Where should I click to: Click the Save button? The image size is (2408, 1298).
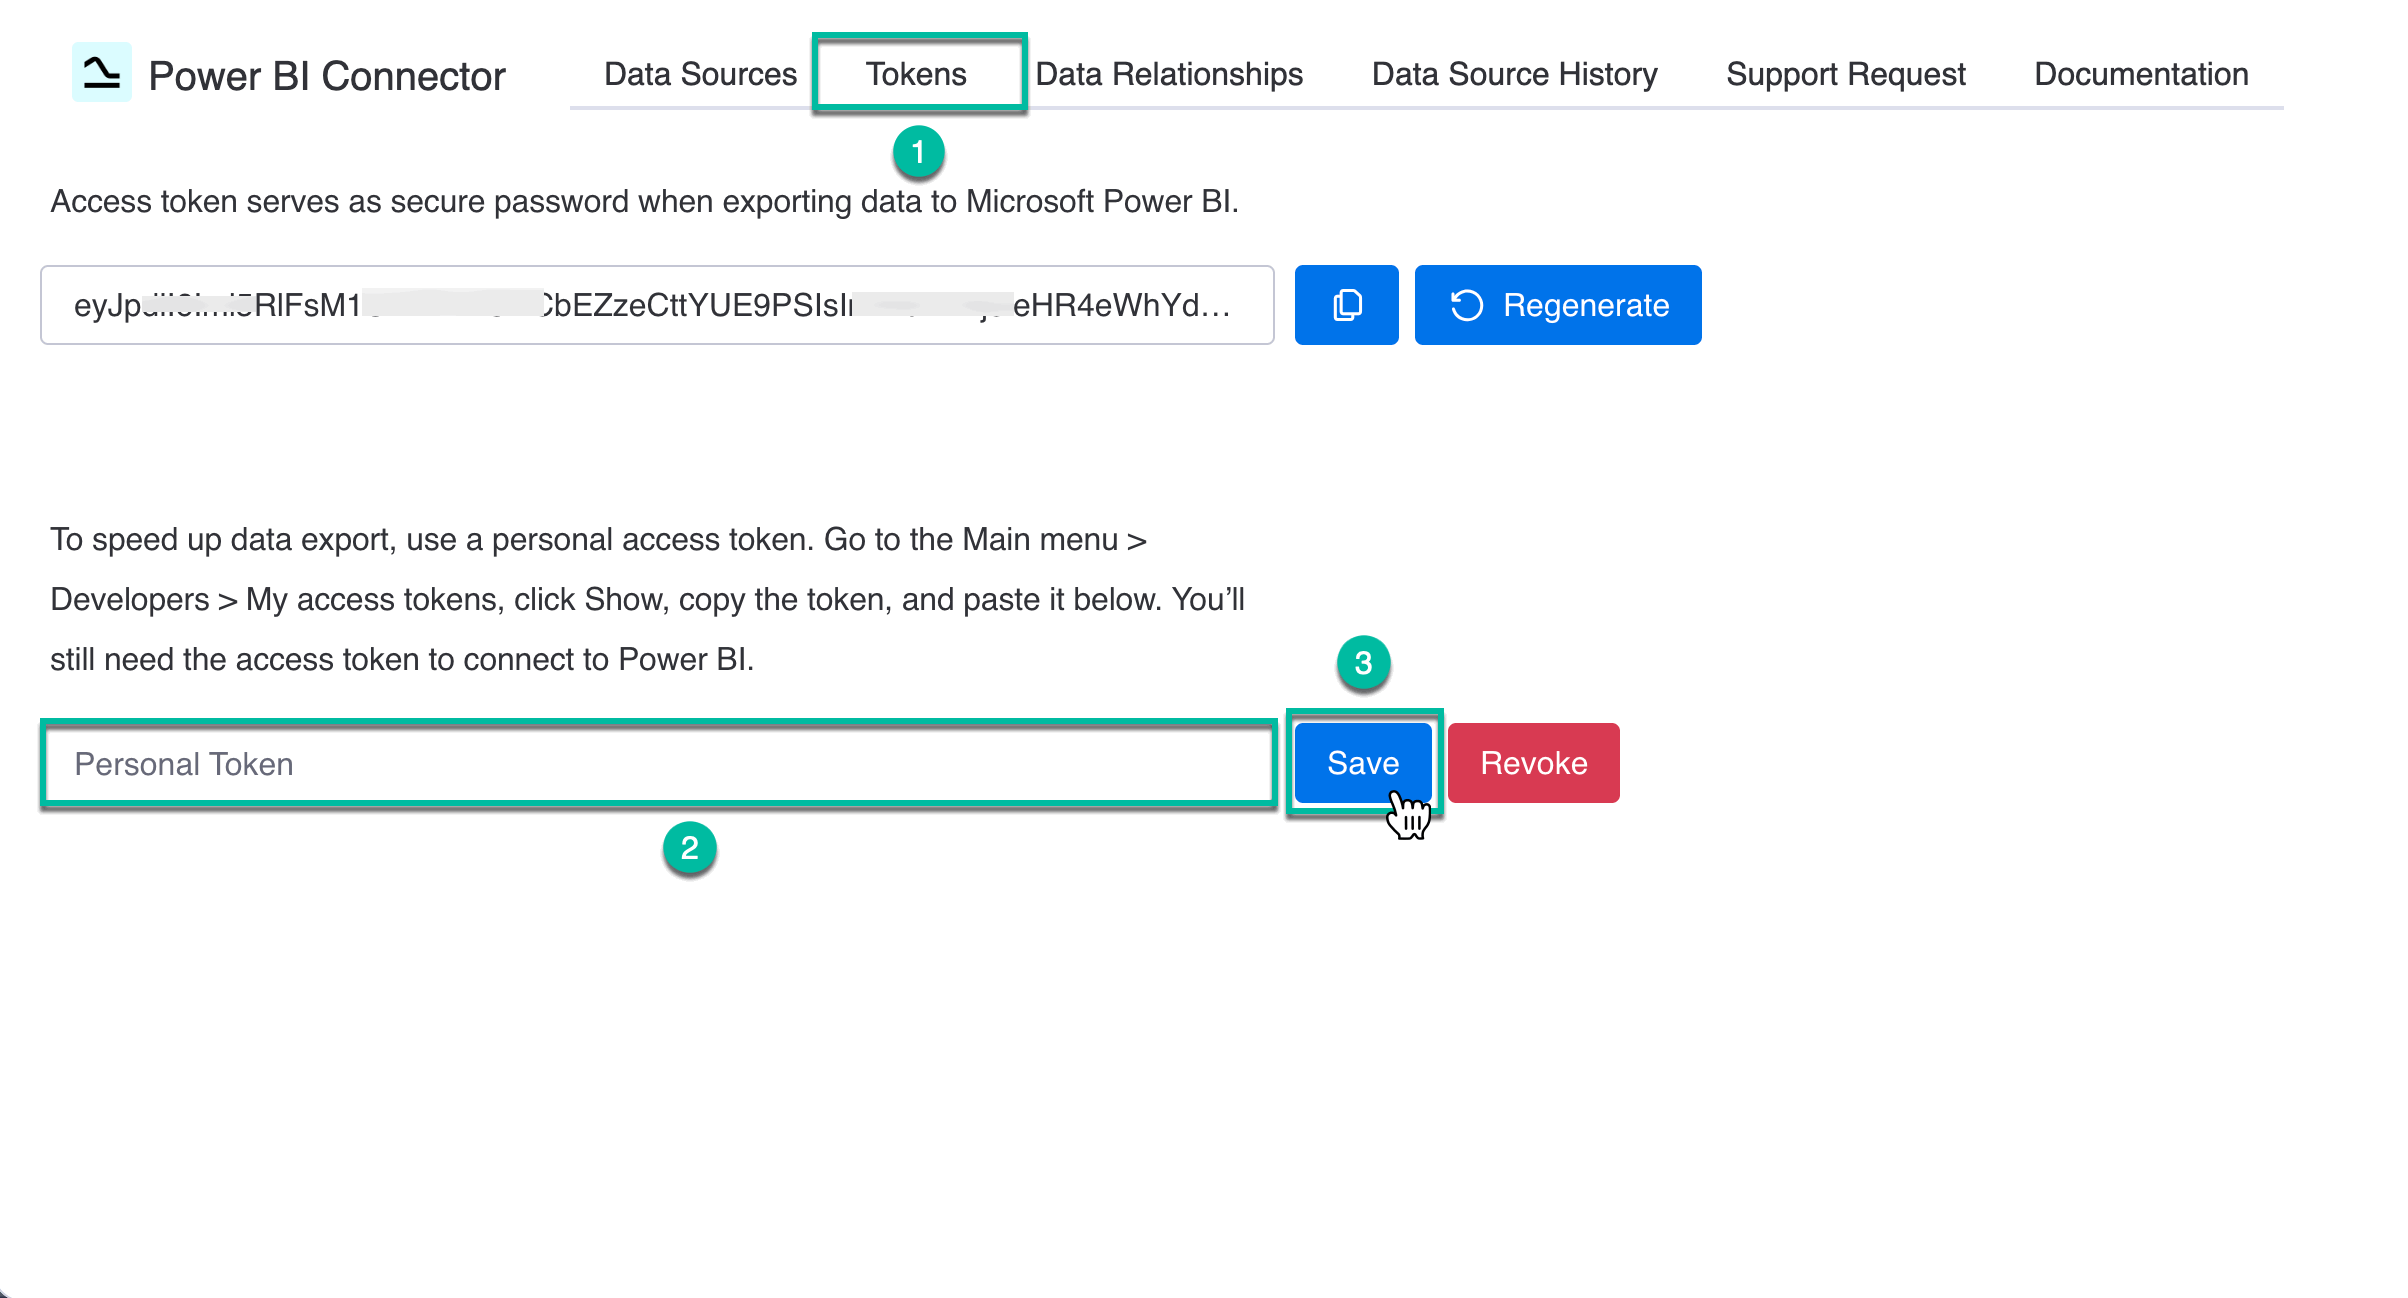(1362, 763)
